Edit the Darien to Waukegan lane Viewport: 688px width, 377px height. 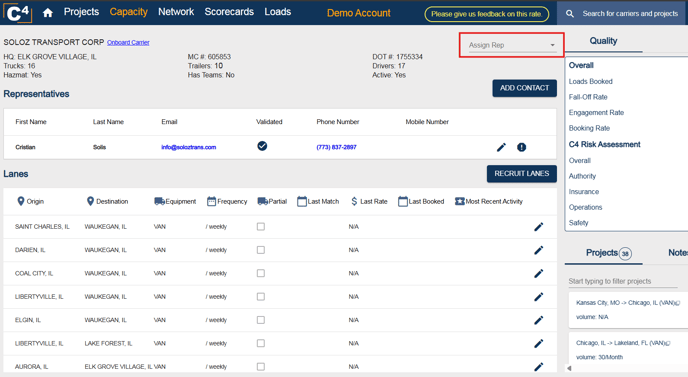[x=538, y=250]
